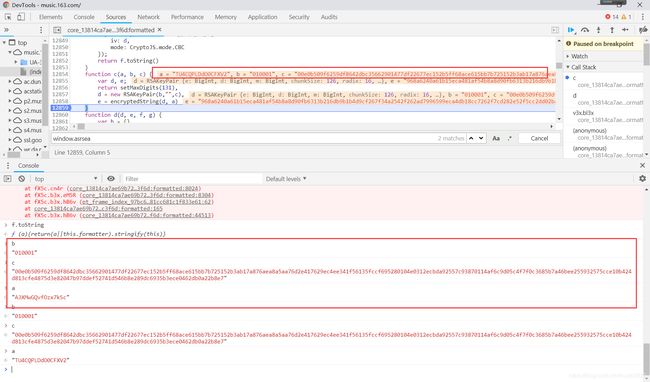
Task: Click the yellow warning count indicator
Action: (626, 17)
